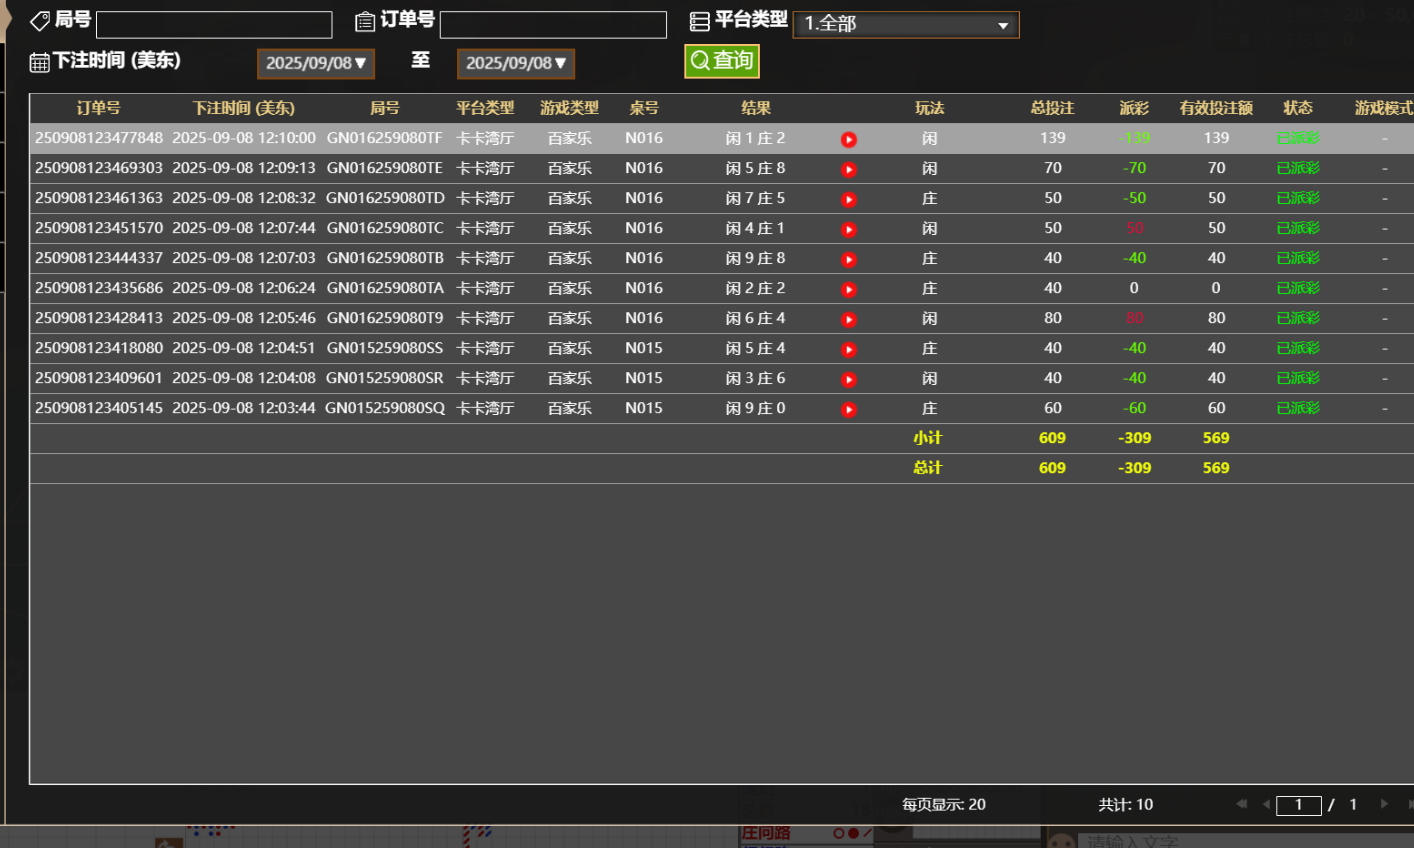Viewport: 1414px width, 848px height.
Task: Click the 订单号 order number input field
Action: (x=553, y=25)
